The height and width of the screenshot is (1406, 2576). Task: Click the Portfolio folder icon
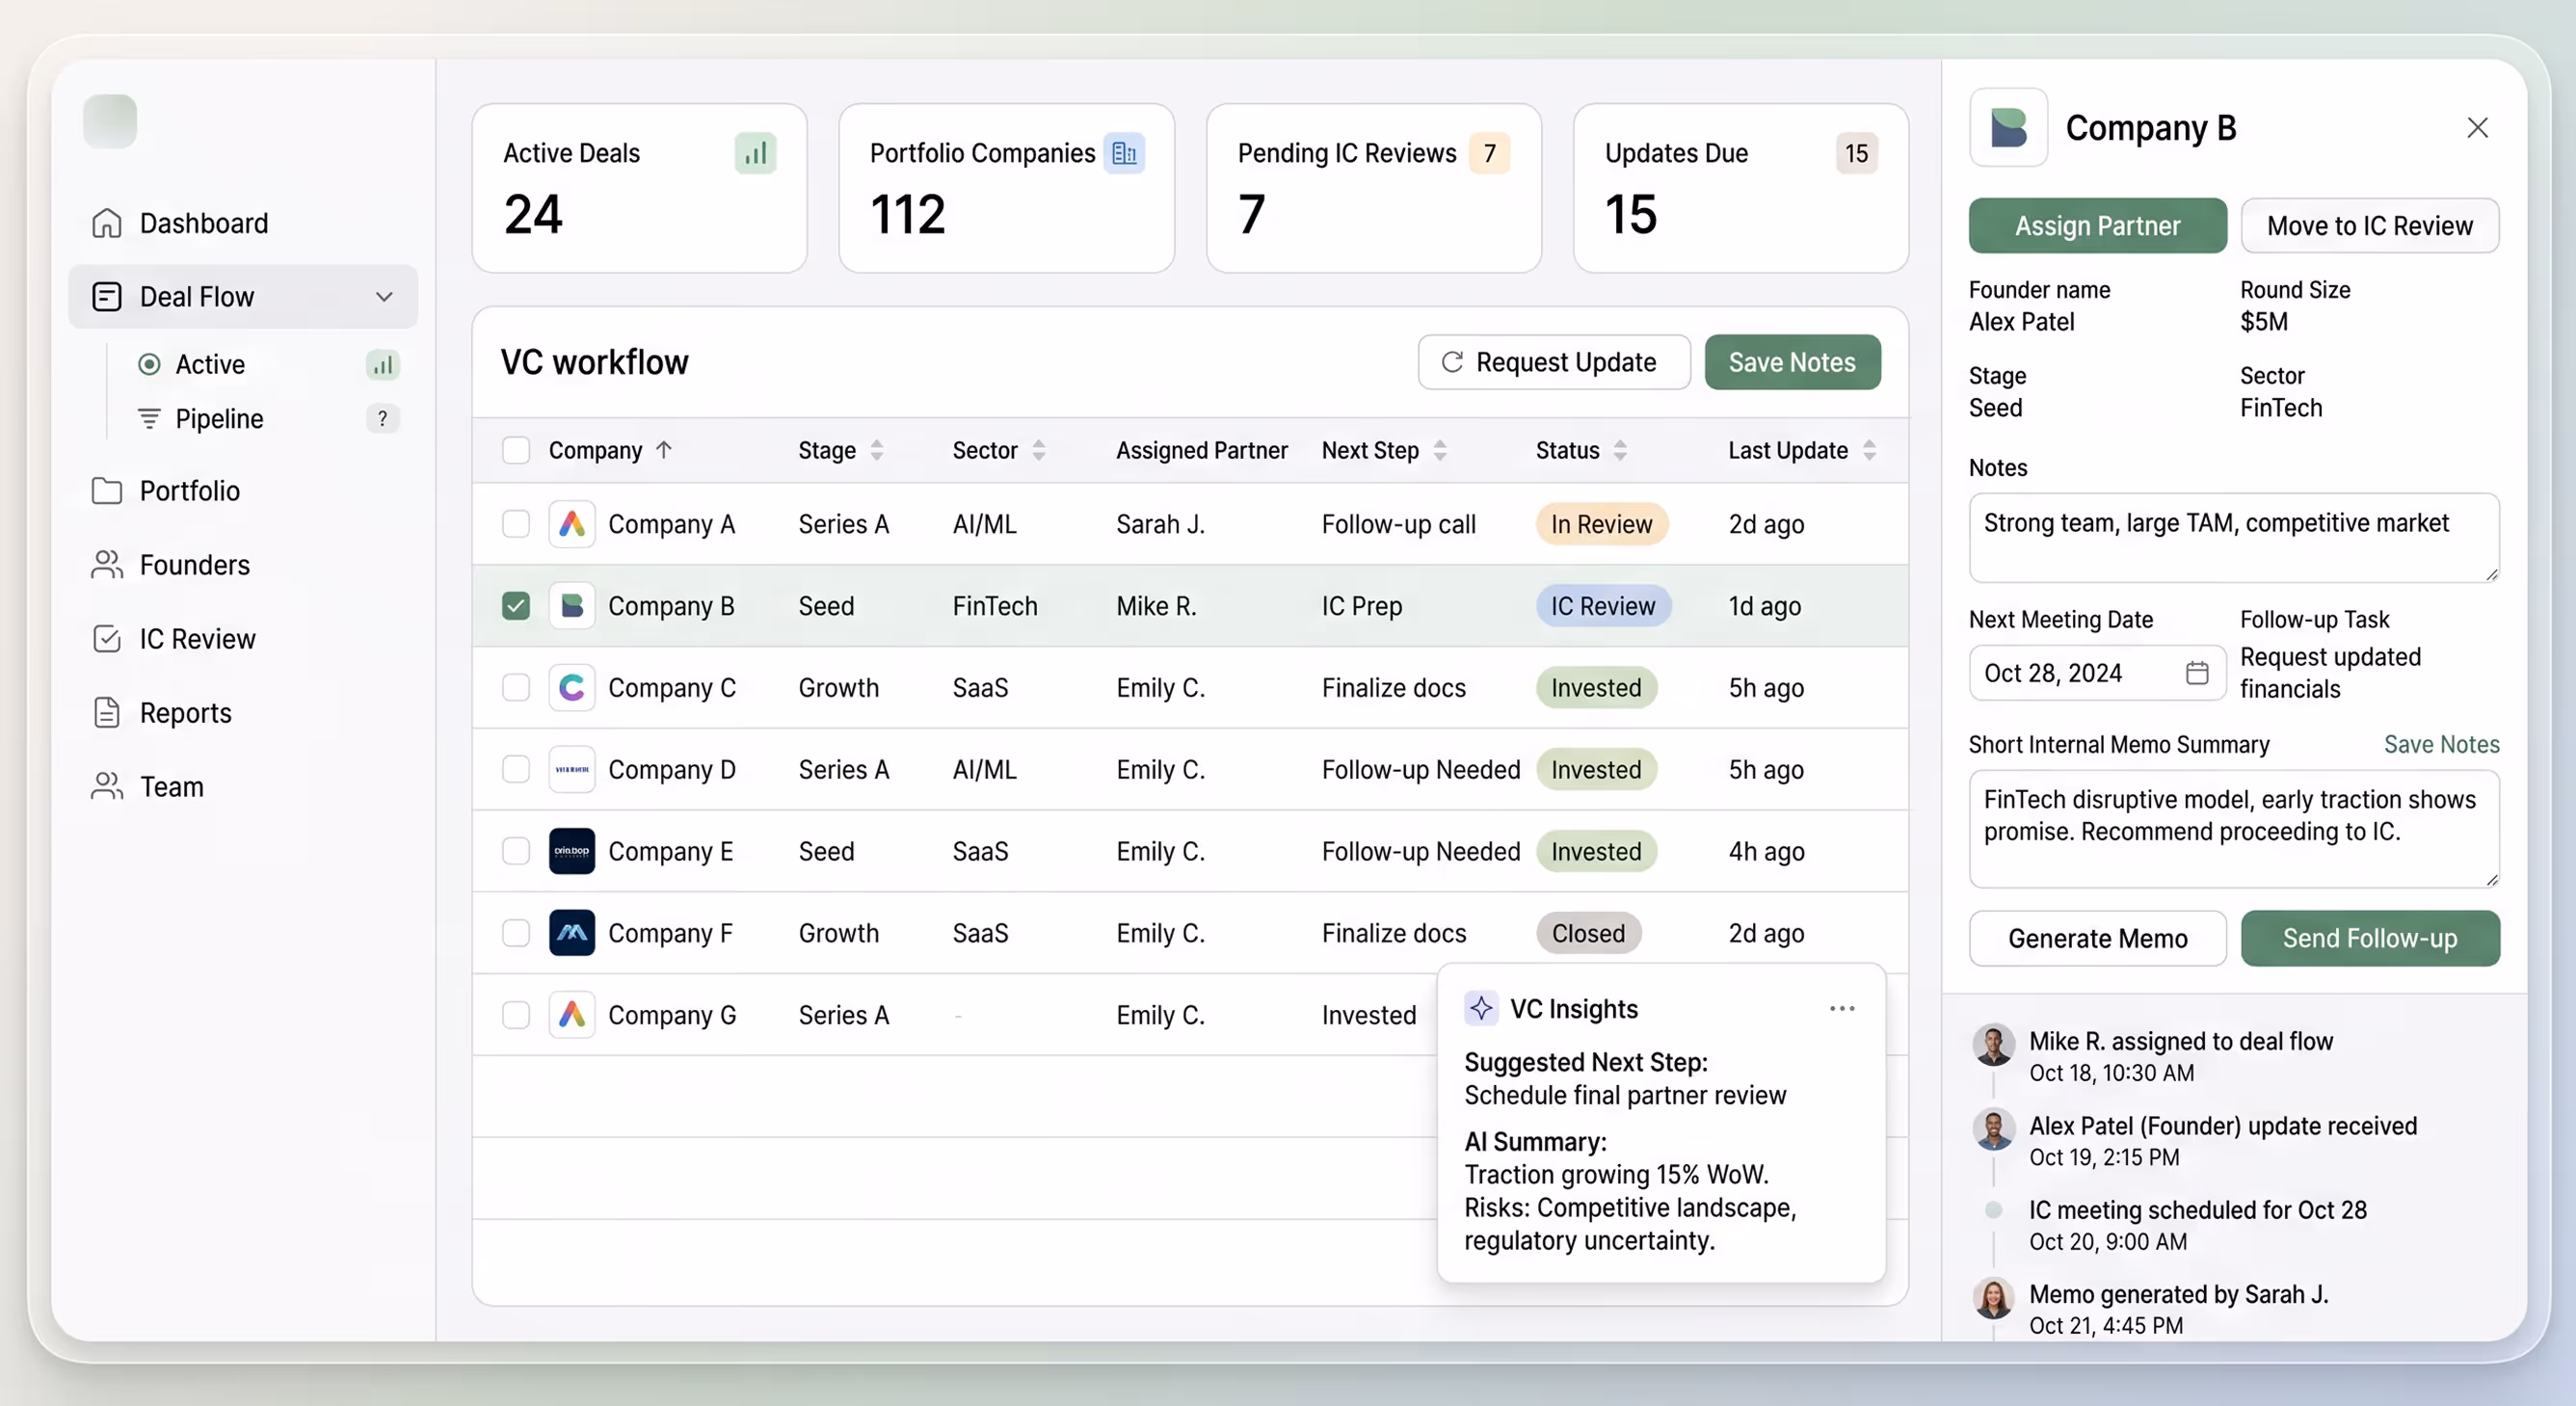click(107, 491)
